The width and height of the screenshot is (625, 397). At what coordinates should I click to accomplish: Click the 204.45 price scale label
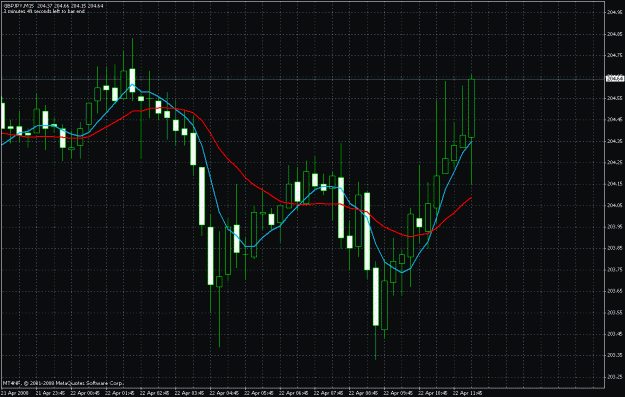coord(615,120)
